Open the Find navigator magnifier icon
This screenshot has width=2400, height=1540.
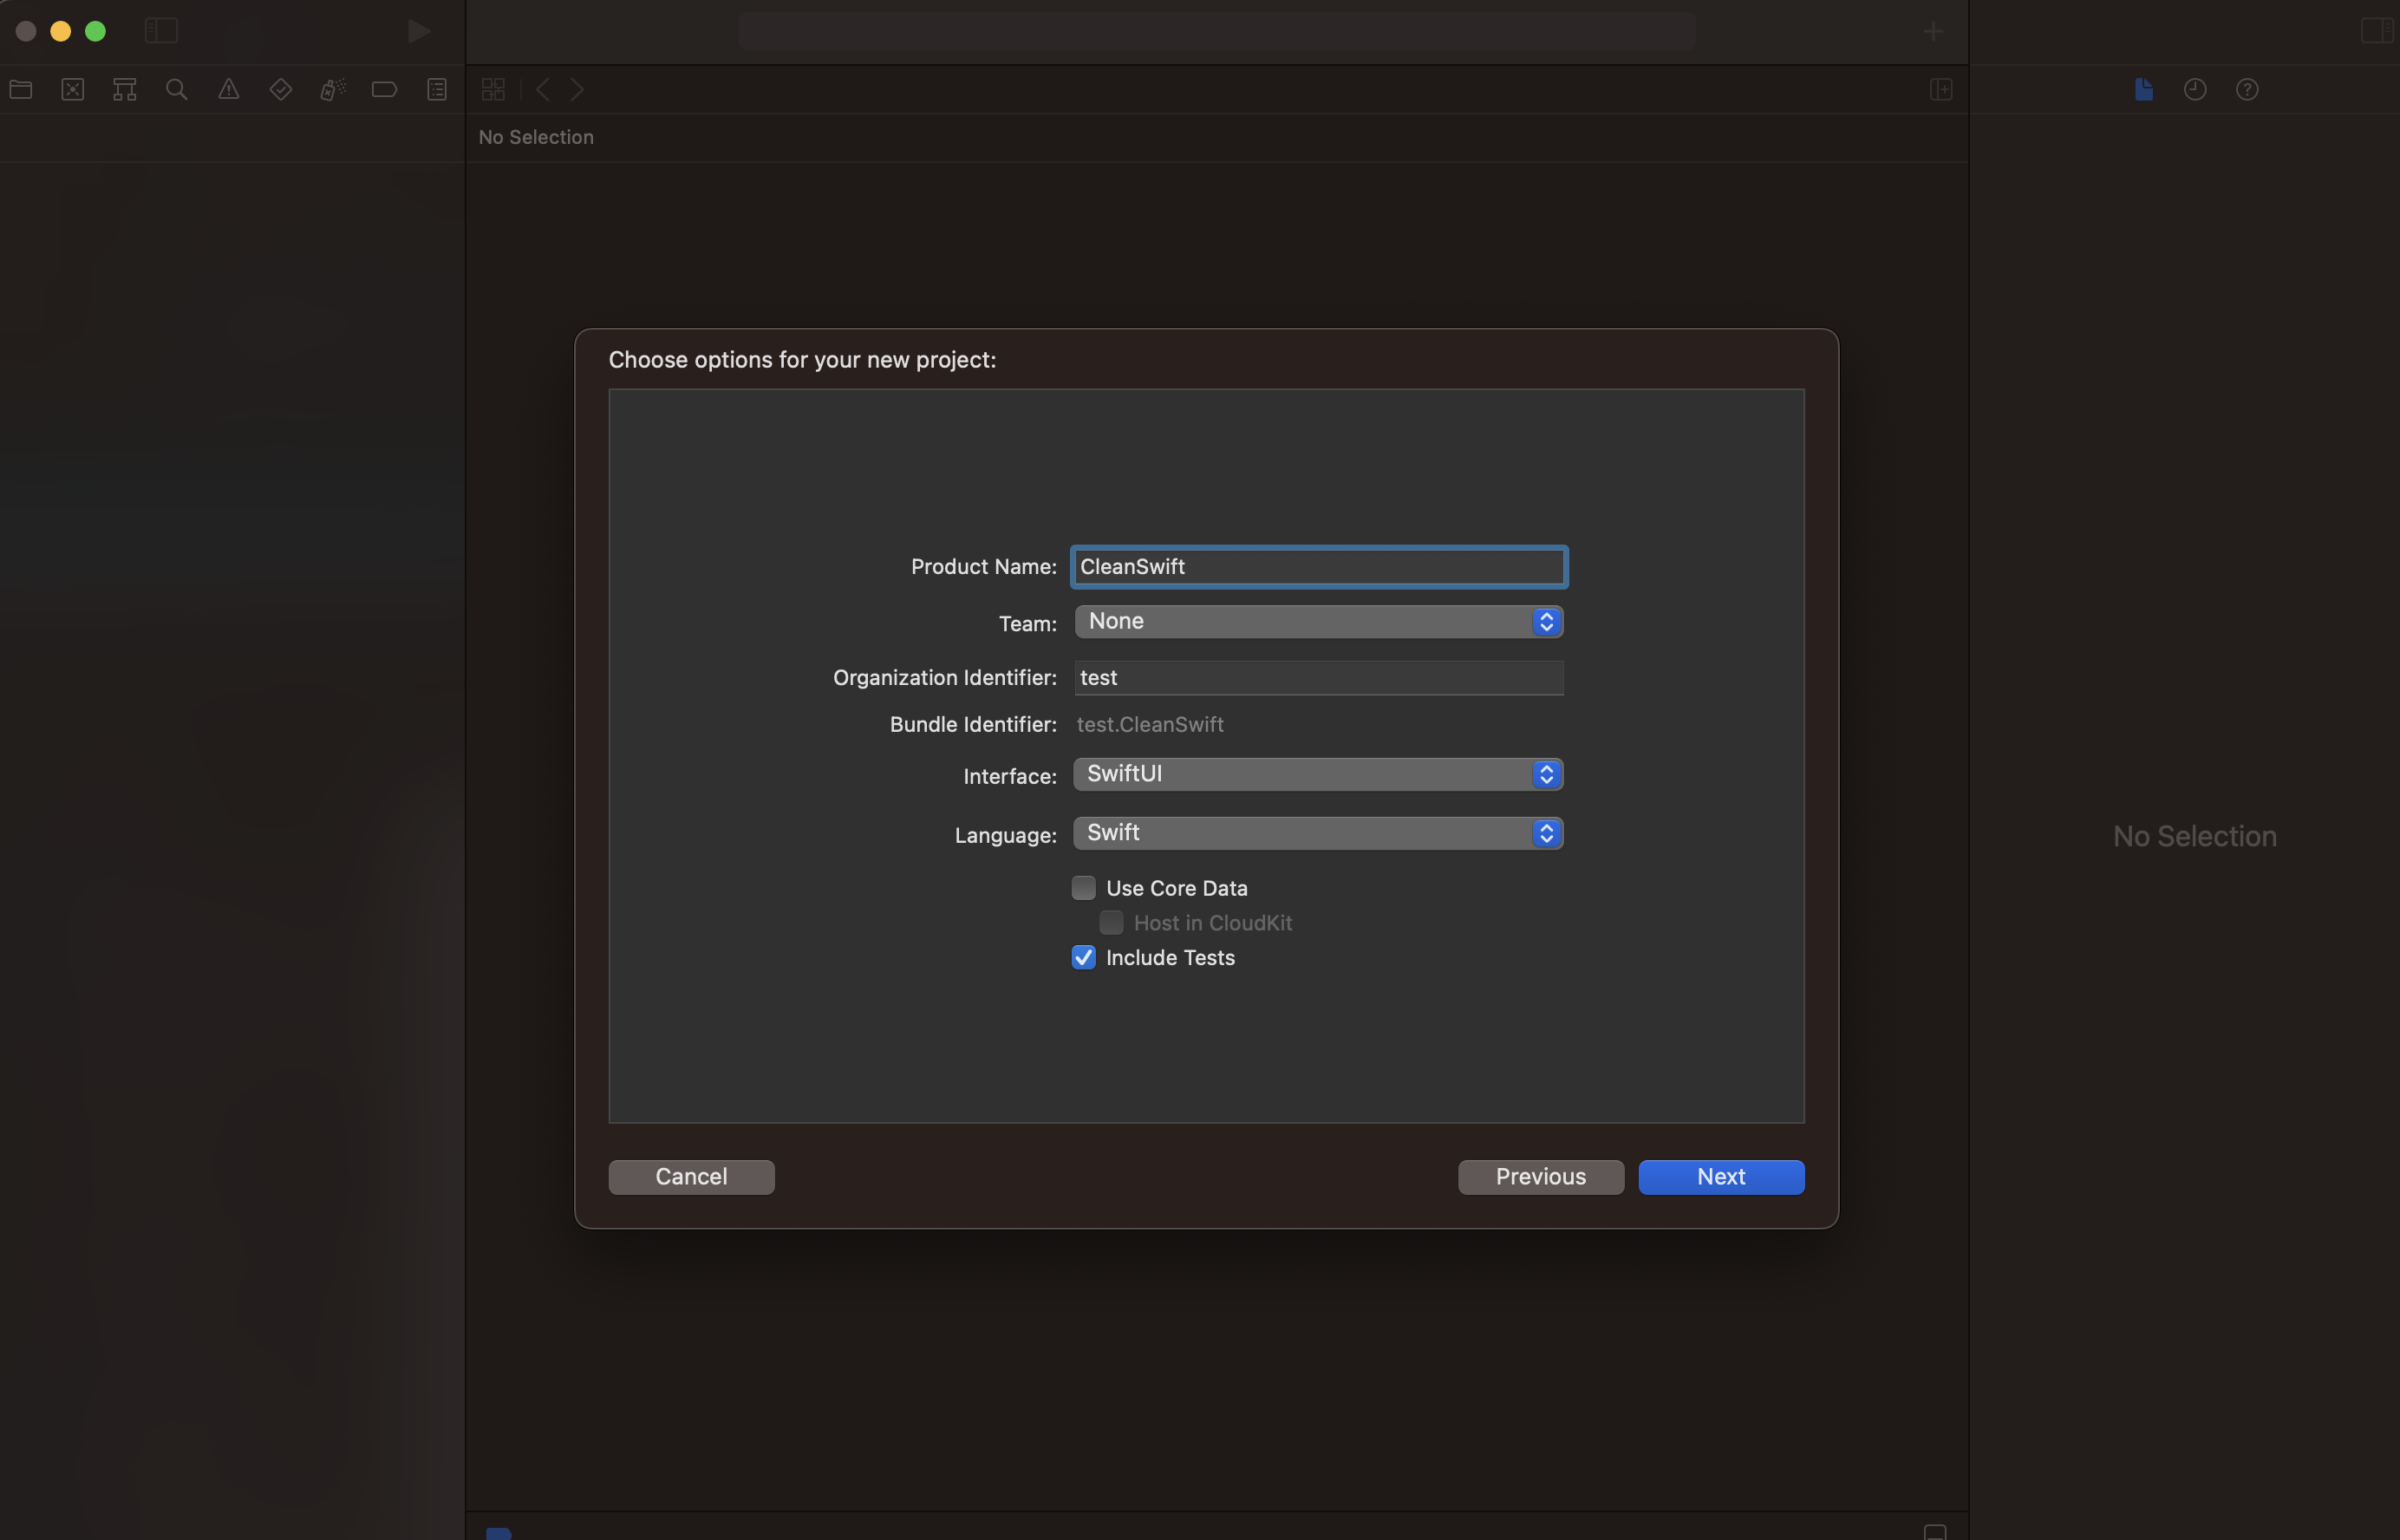click(177, 90)
